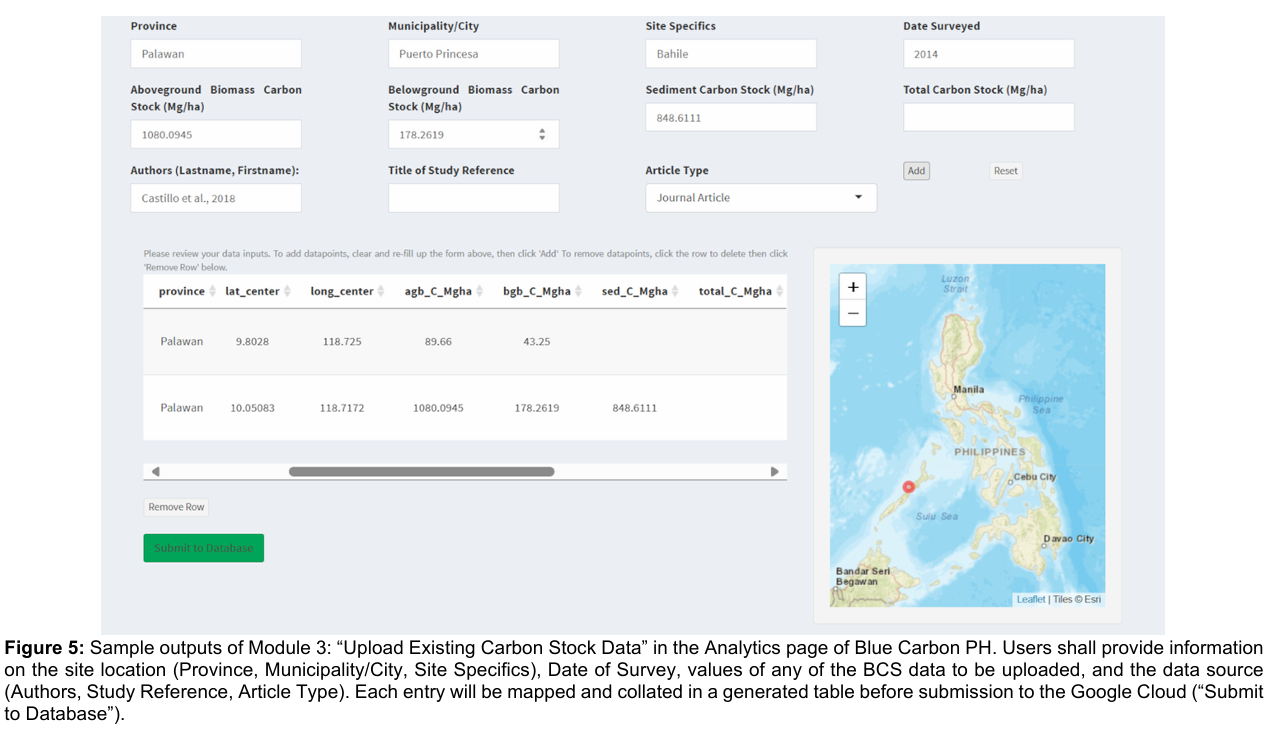Adjust Belowground Biomass value with the stepper arrows
This screenshot has height=730, width=1278.
tap(542, 134)
